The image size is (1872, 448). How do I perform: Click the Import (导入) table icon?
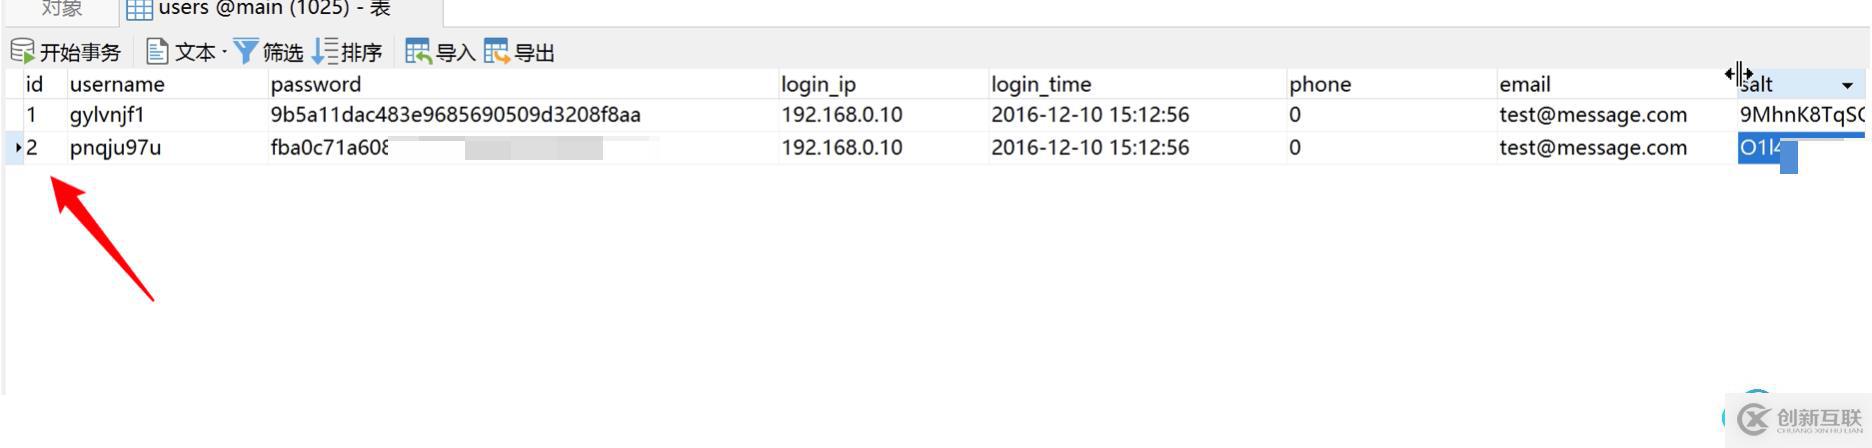tap(418, 51)
